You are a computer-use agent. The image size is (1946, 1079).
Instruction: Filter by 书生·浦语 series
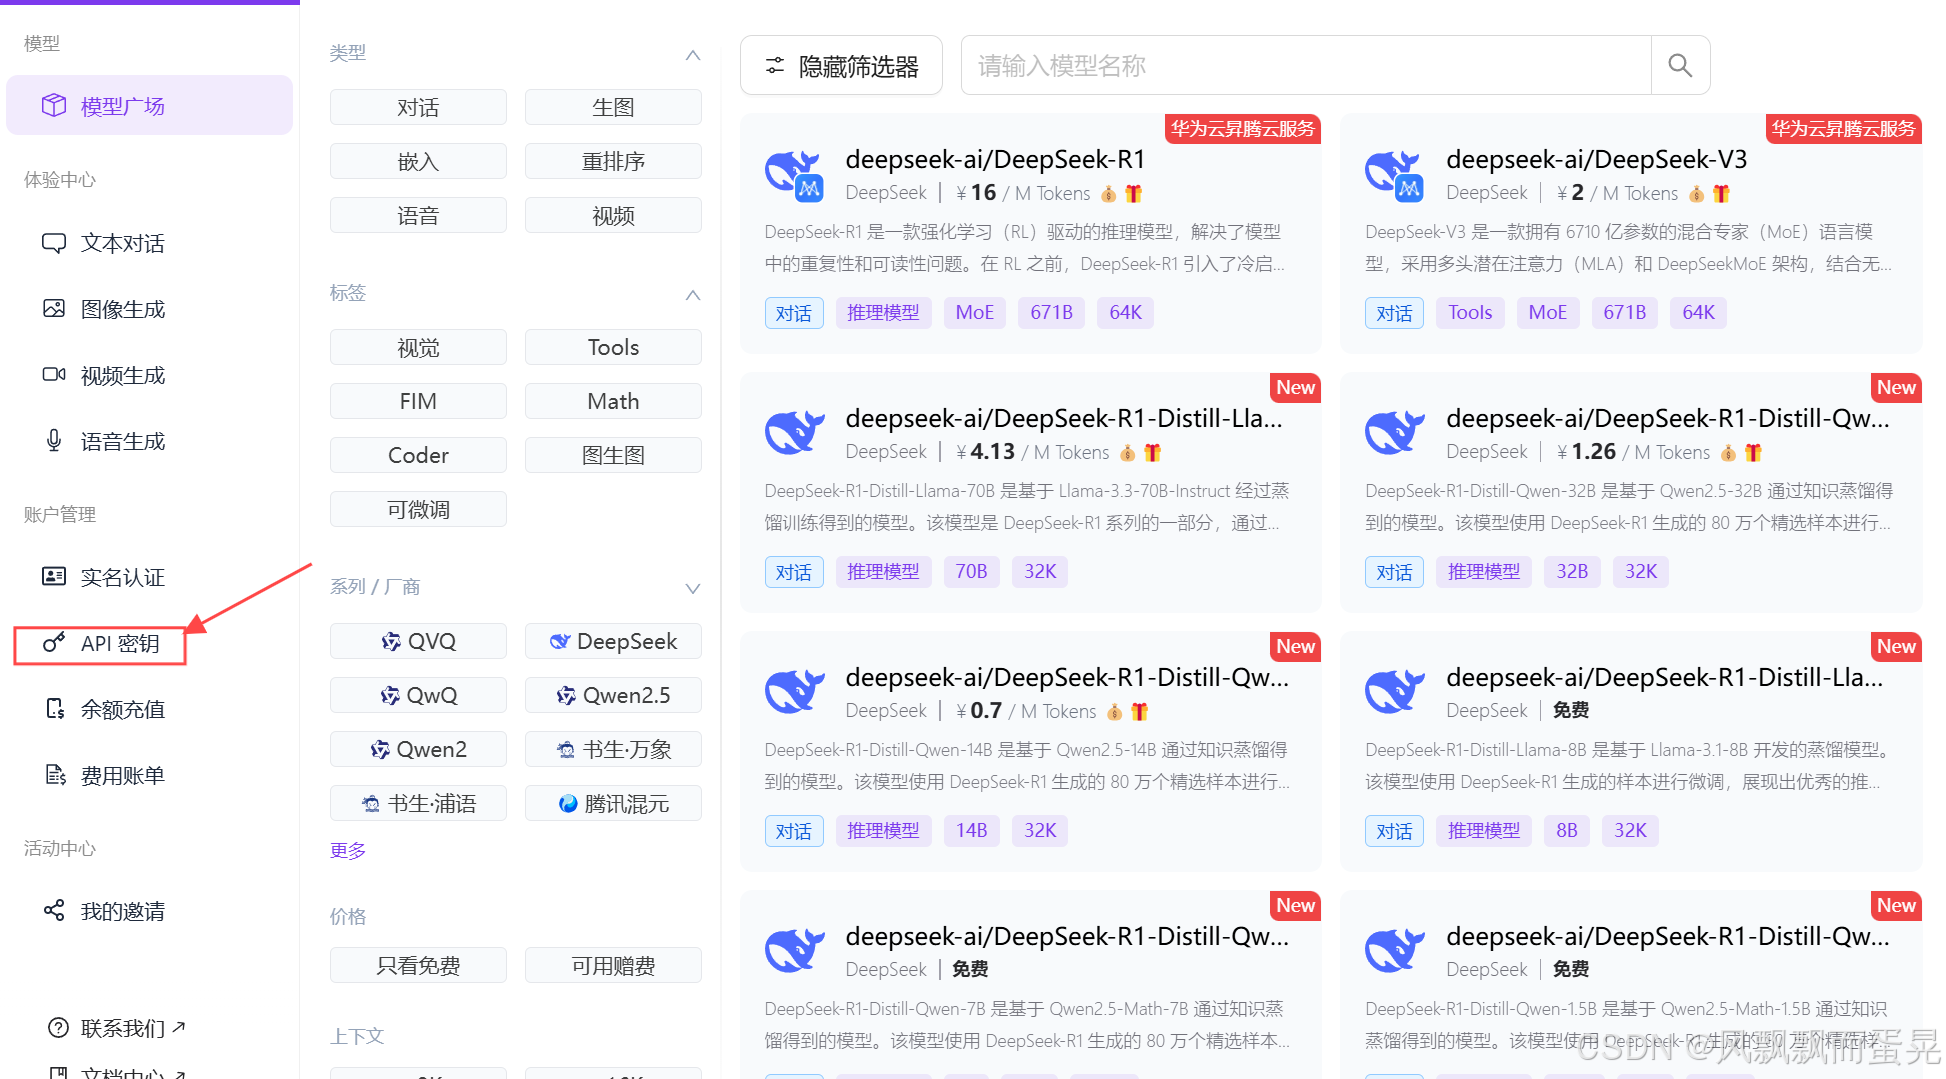(418, 803)
